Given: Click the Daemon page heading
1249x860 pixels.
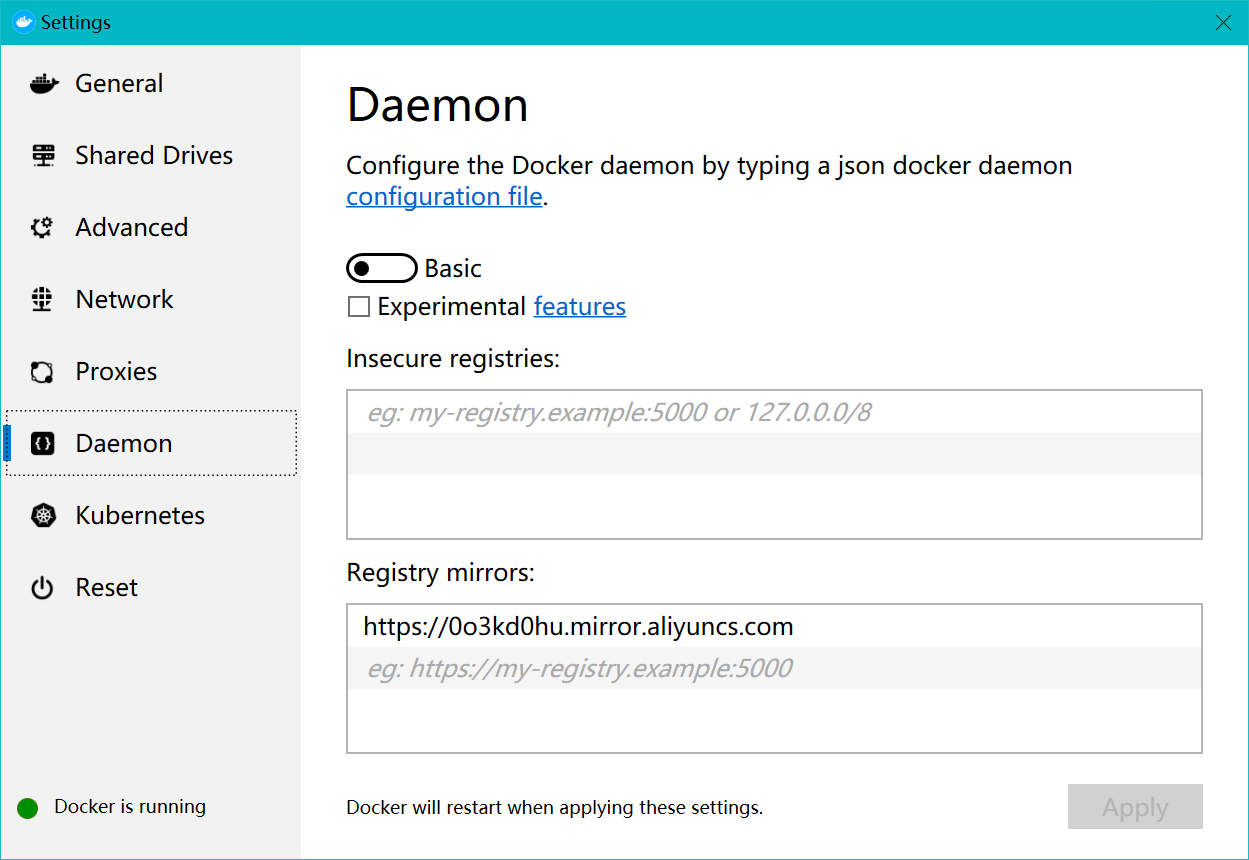Looking at the screenshot, I should pos(437,105).
